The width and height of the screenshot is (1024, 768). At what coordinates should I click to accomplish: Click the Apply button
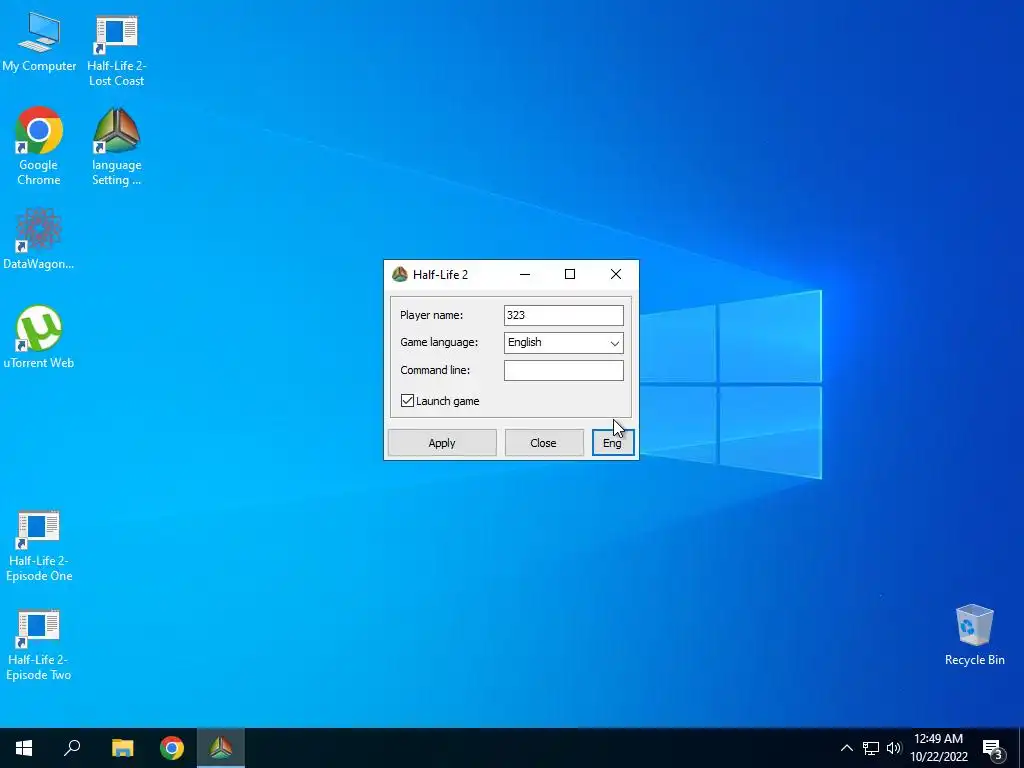tap(442, 443)
